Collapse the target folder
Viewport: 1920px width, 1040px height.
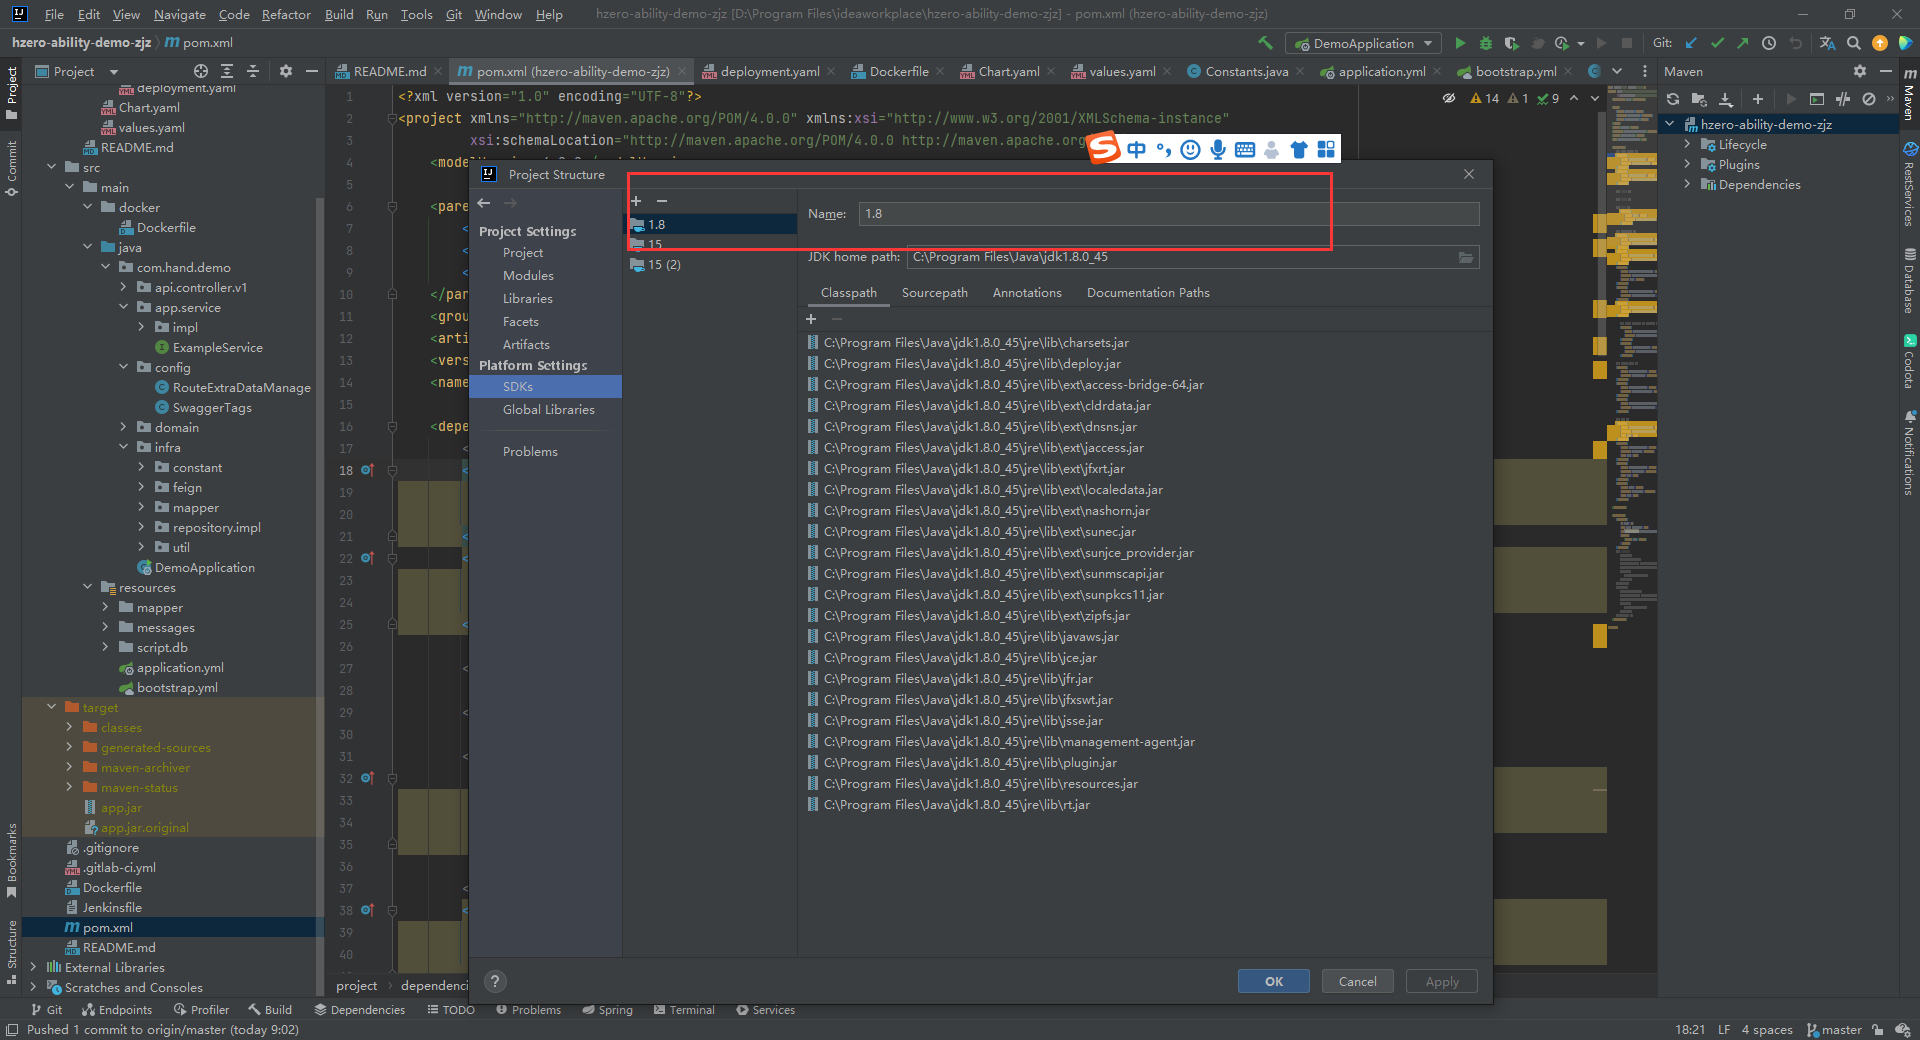point(51,707)
